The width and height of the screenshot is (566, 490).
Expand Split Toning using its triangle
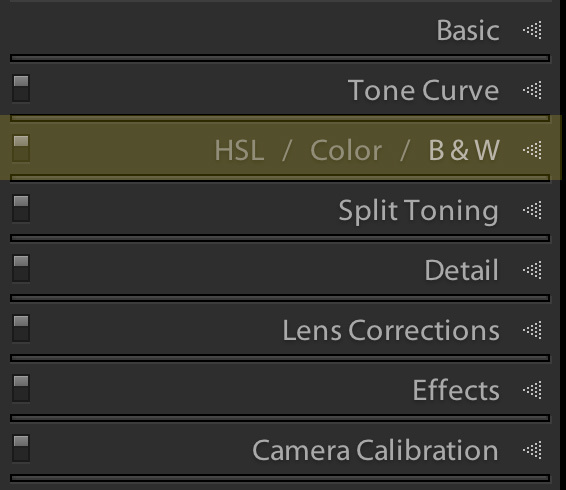coord(532,210)
